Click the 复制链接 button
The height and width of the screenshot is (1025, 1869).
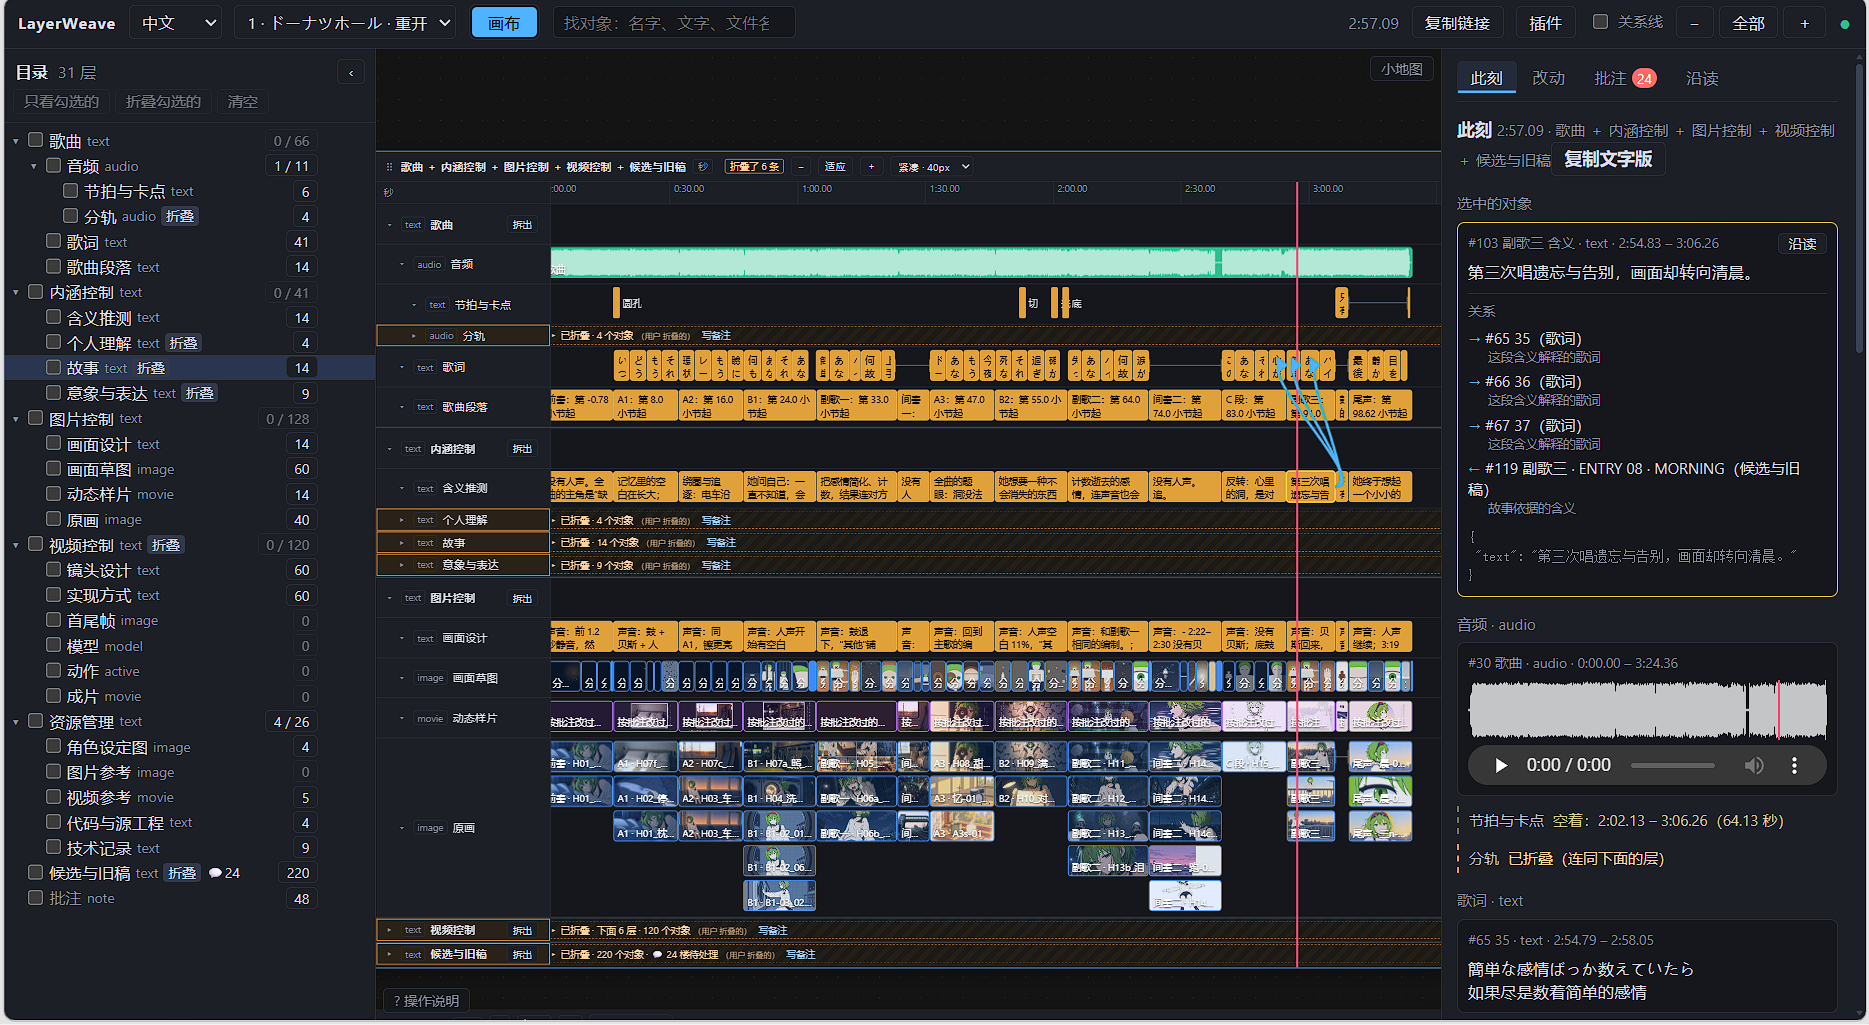[1457, 23]
